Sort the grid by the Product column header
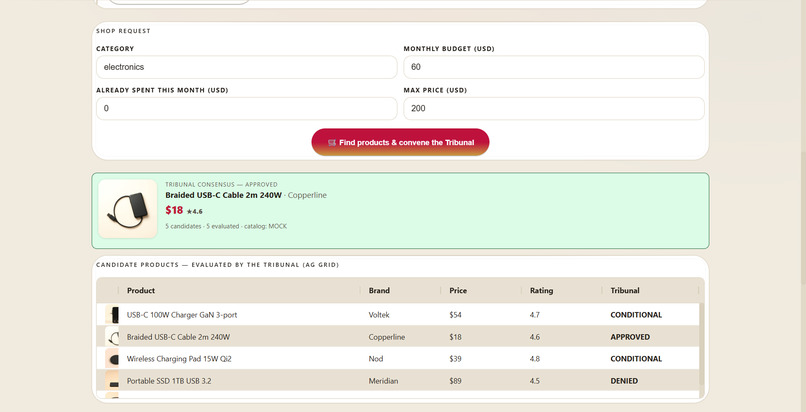806x412 pixels. pos(141,290)
